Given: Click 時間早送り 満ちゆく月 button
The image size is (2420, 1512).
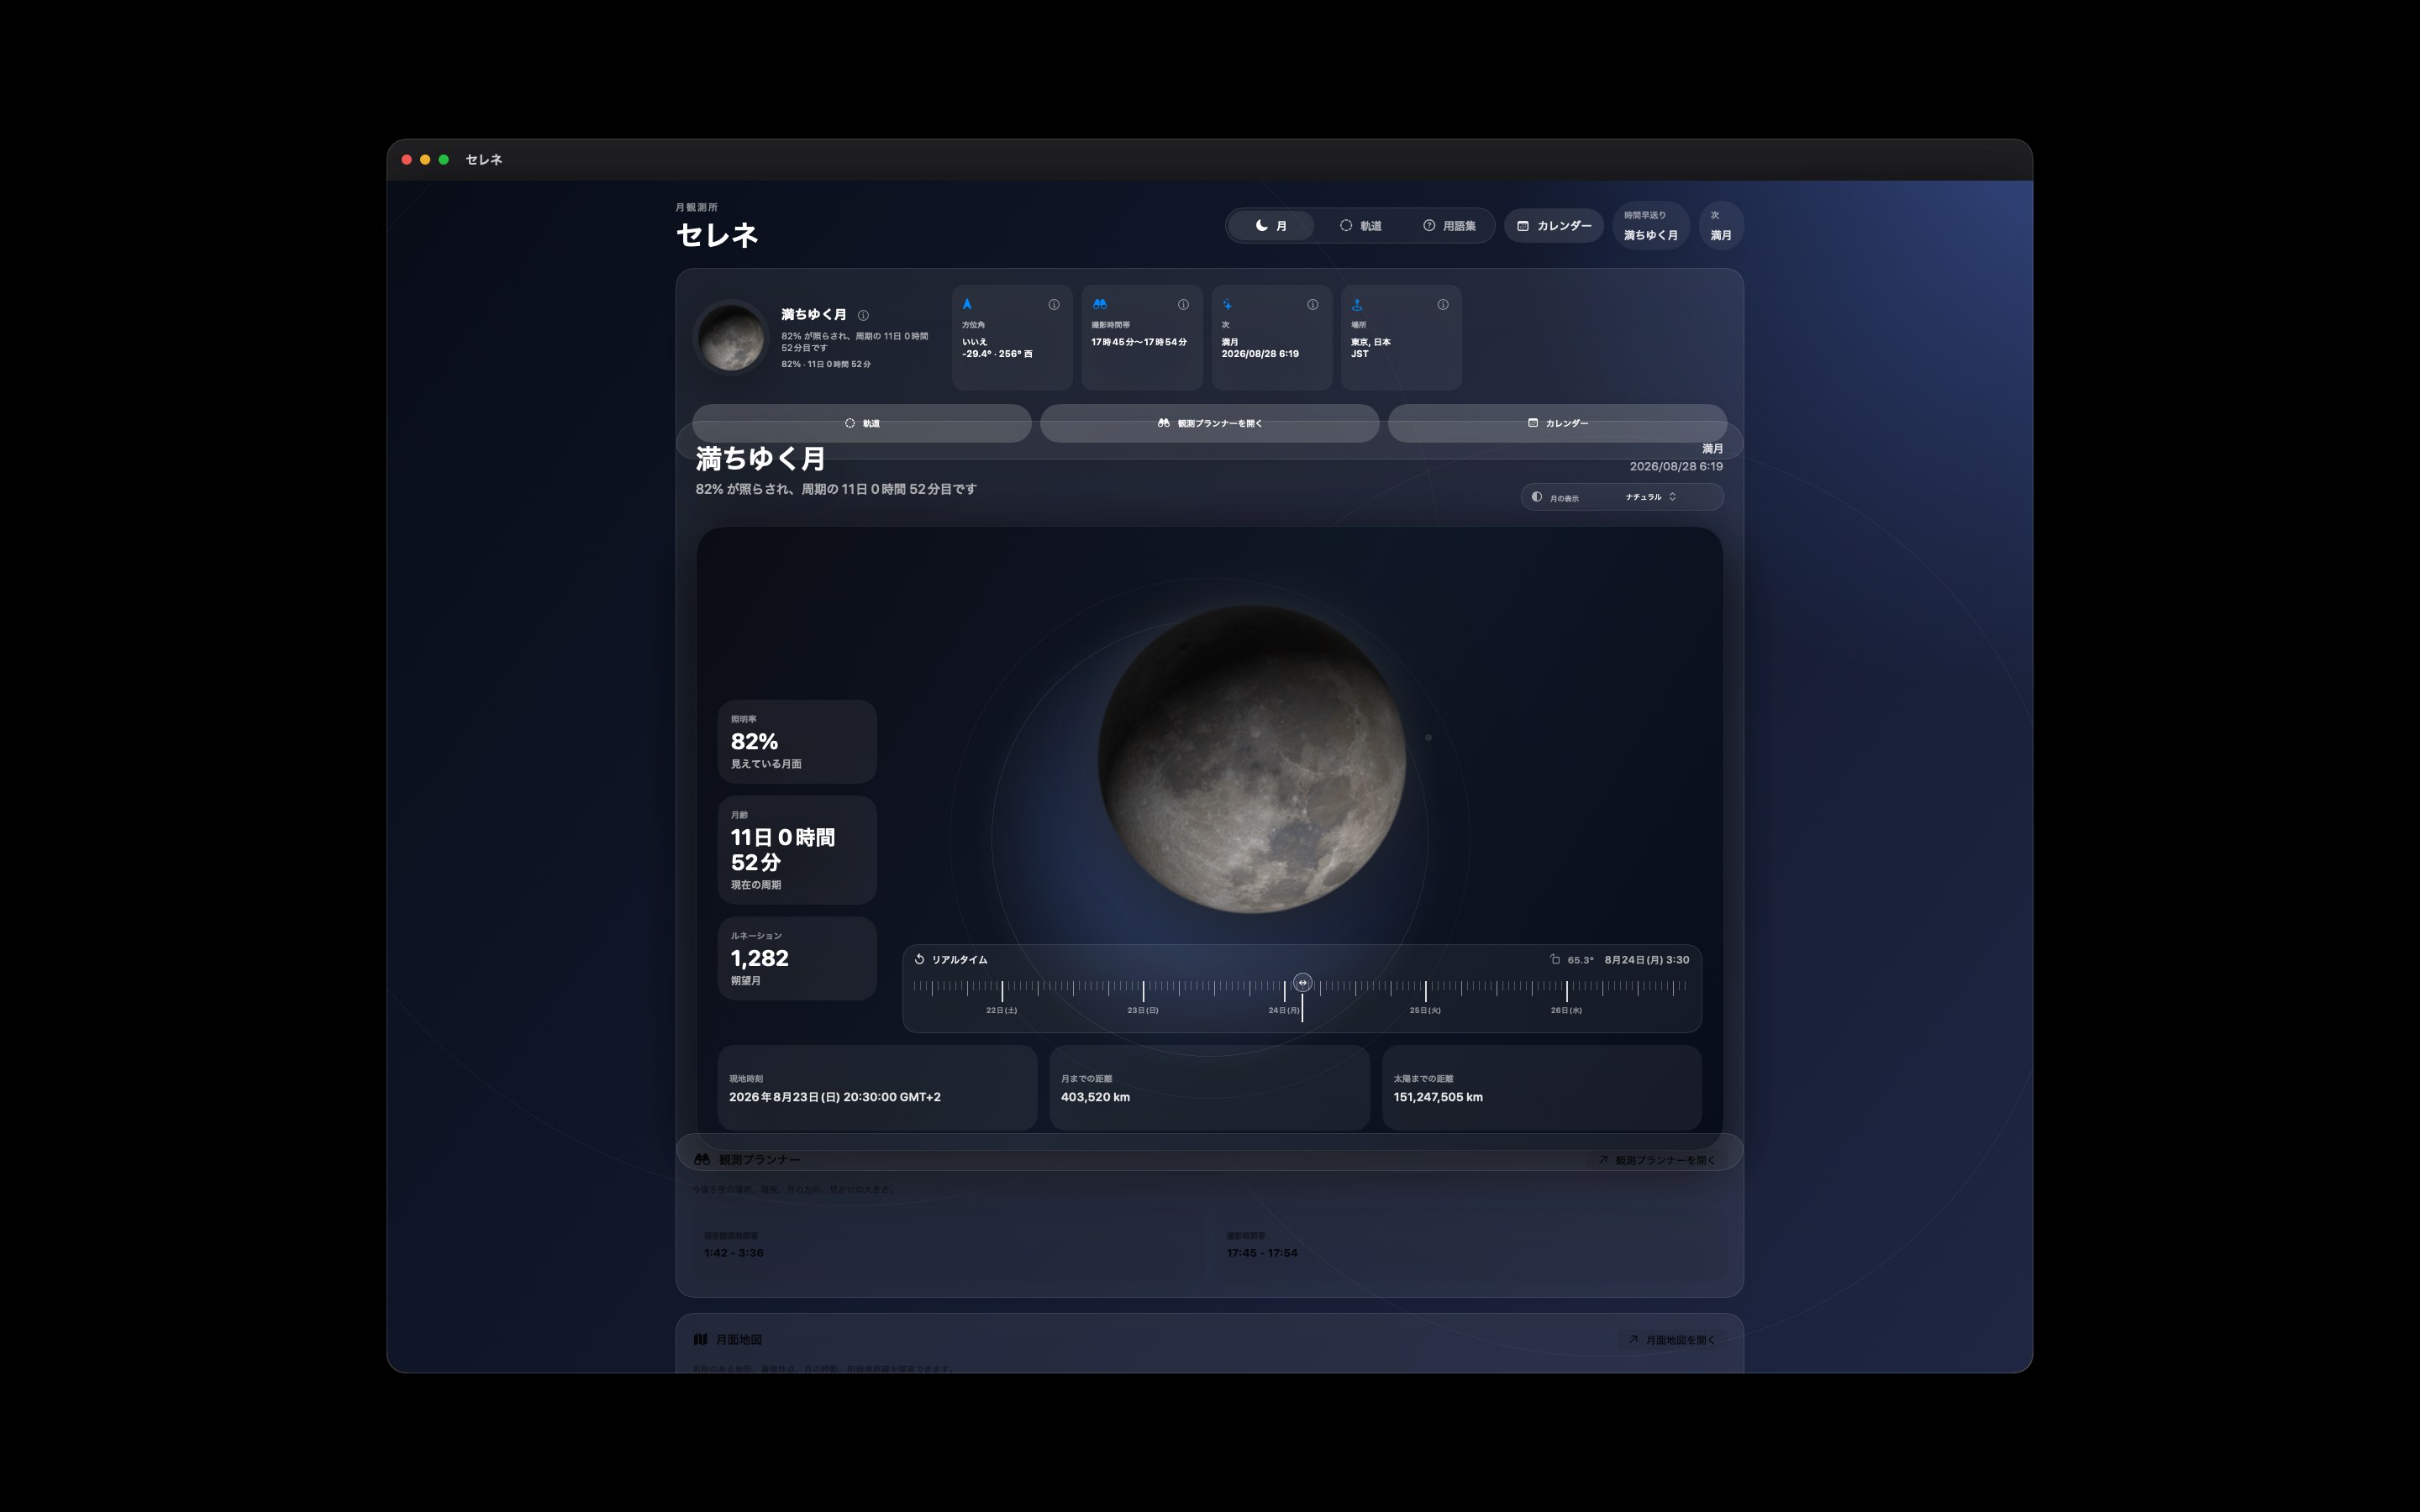Looking at the screenshot, I should (1651, 226).
